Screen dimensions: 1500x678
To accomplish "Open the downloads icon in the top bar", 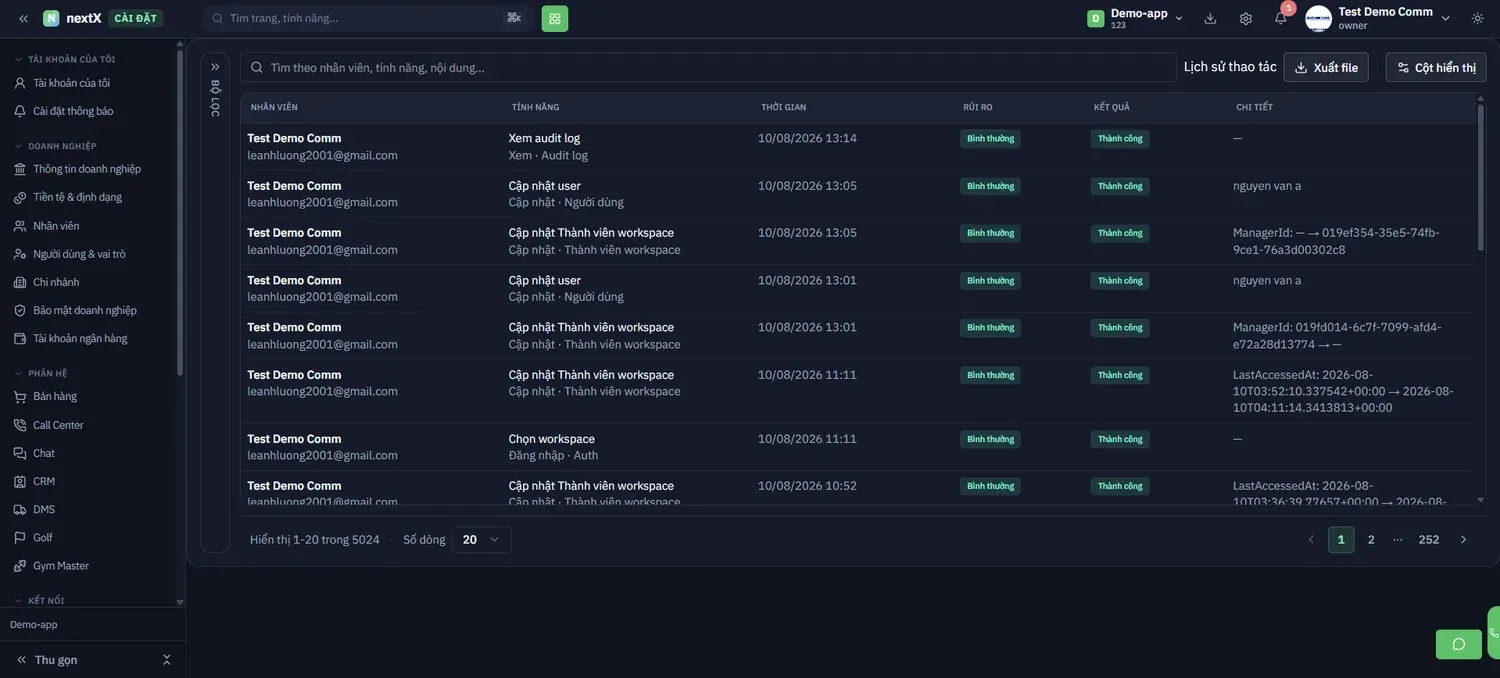I will coord(1210,18).
